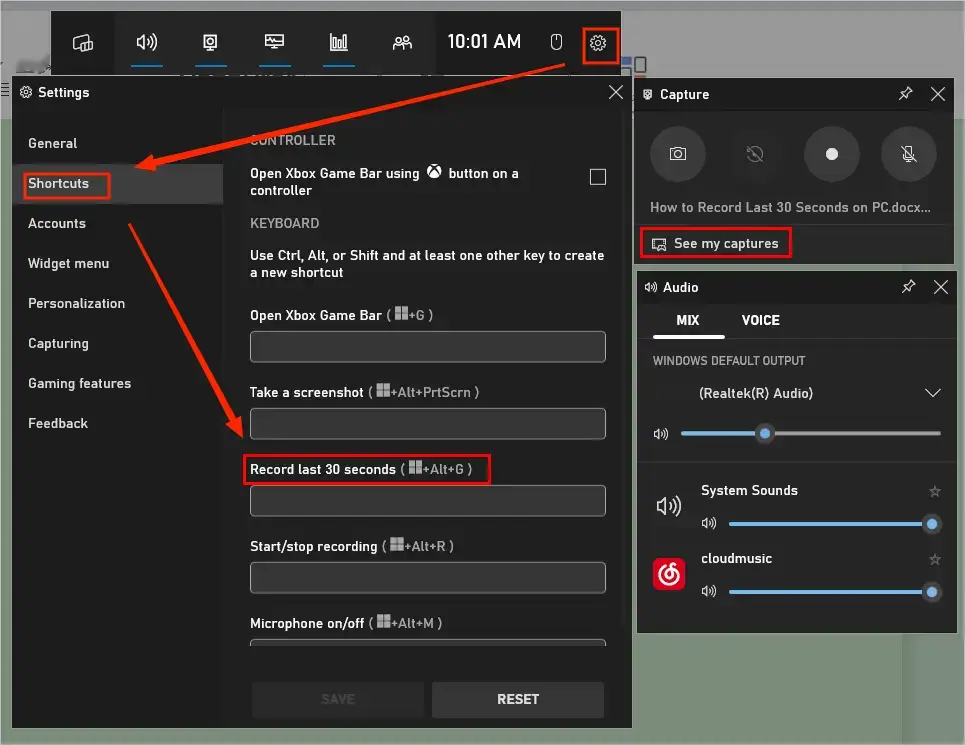Open Capturing settings
This screenshot has width=965, height=745.
click(x=58, y=343)
